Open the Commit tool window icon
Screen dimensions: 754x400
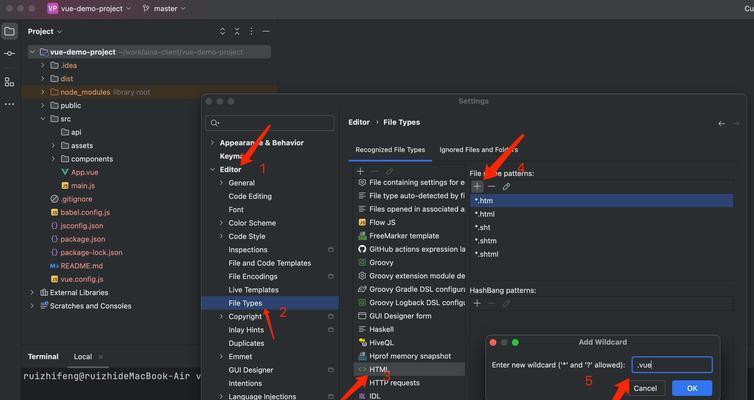9,53
